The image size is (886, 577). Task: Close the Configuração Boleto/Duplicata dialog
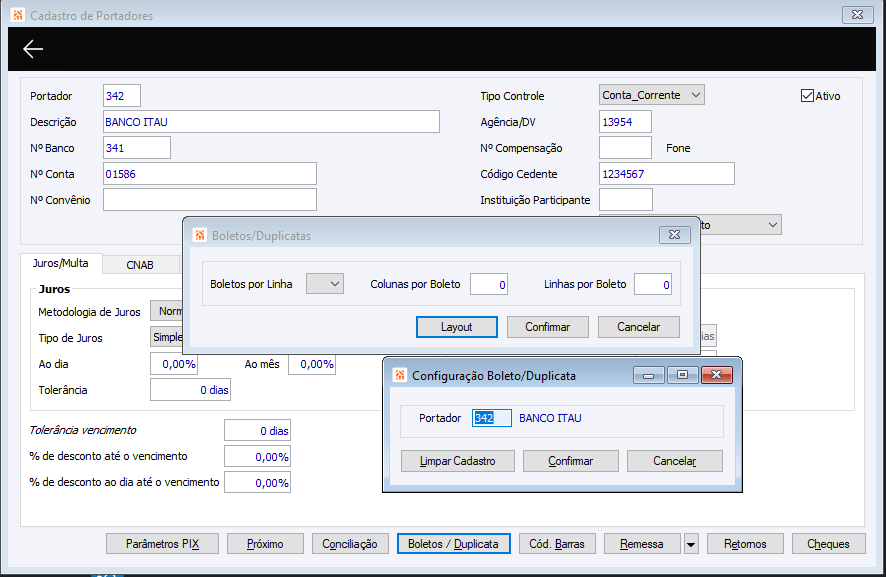point(716,375)
